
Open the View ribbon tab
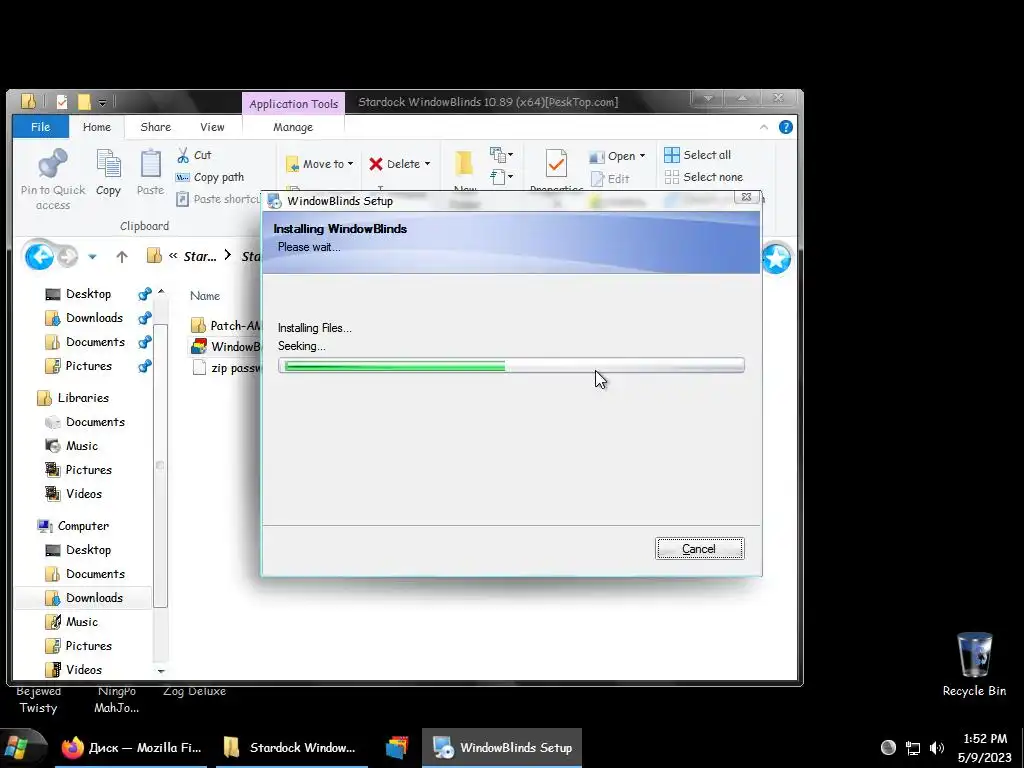(x=212, y=127)
